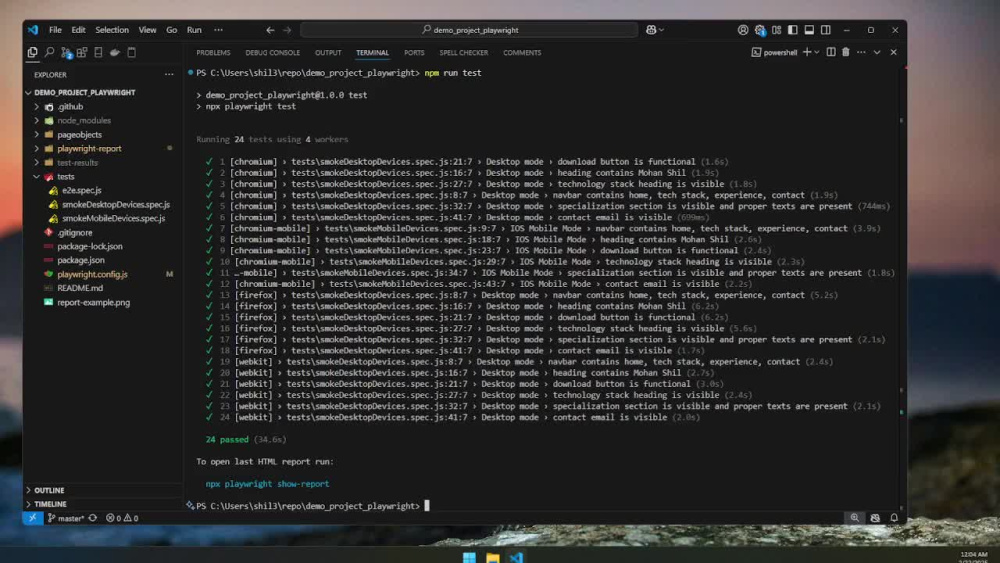
Task: Open the Manage gear icon with badge
Action: tap(760, 30)
